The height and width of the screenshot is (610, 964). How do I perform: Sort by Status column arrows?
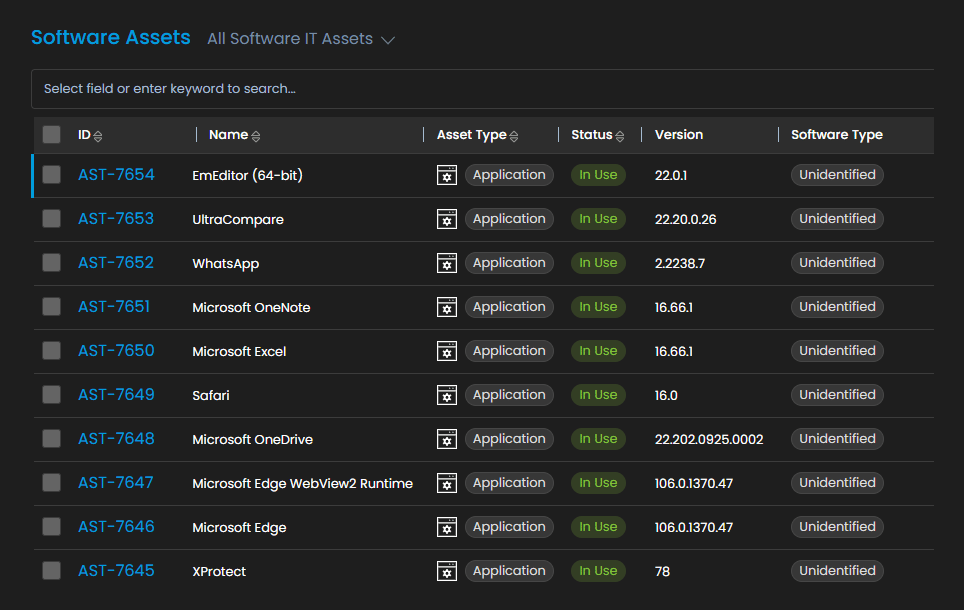(620, 136)
